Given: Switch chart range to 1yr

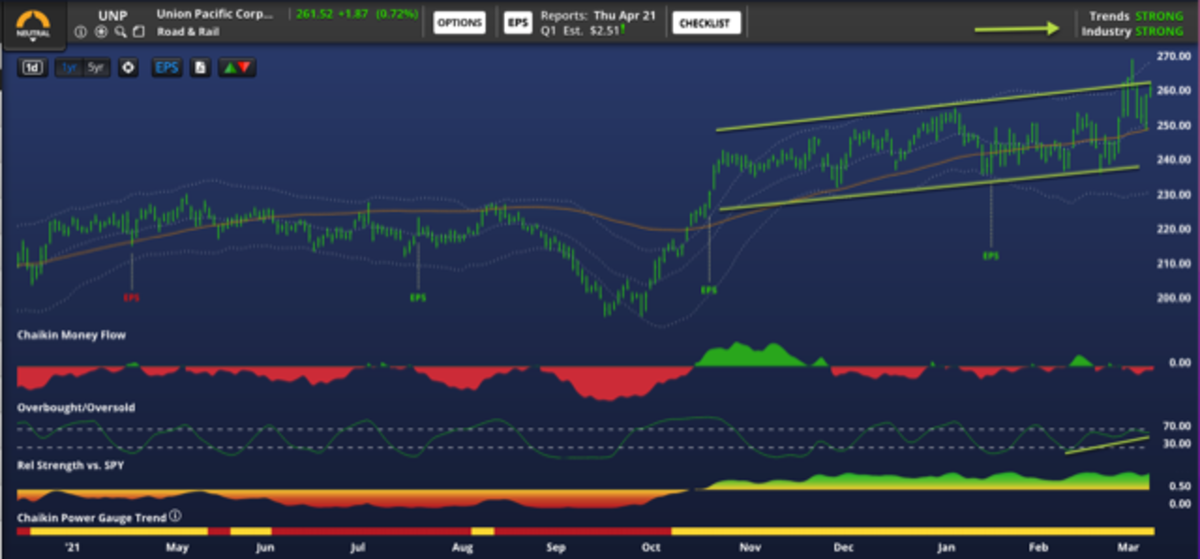Looking at the screenshot, I should (x=69, y=68).
